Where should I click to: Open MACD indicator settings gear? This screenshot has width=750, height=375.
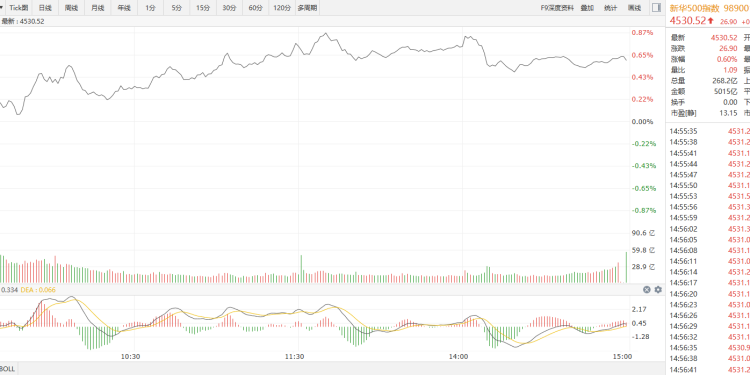pos(658,289)
